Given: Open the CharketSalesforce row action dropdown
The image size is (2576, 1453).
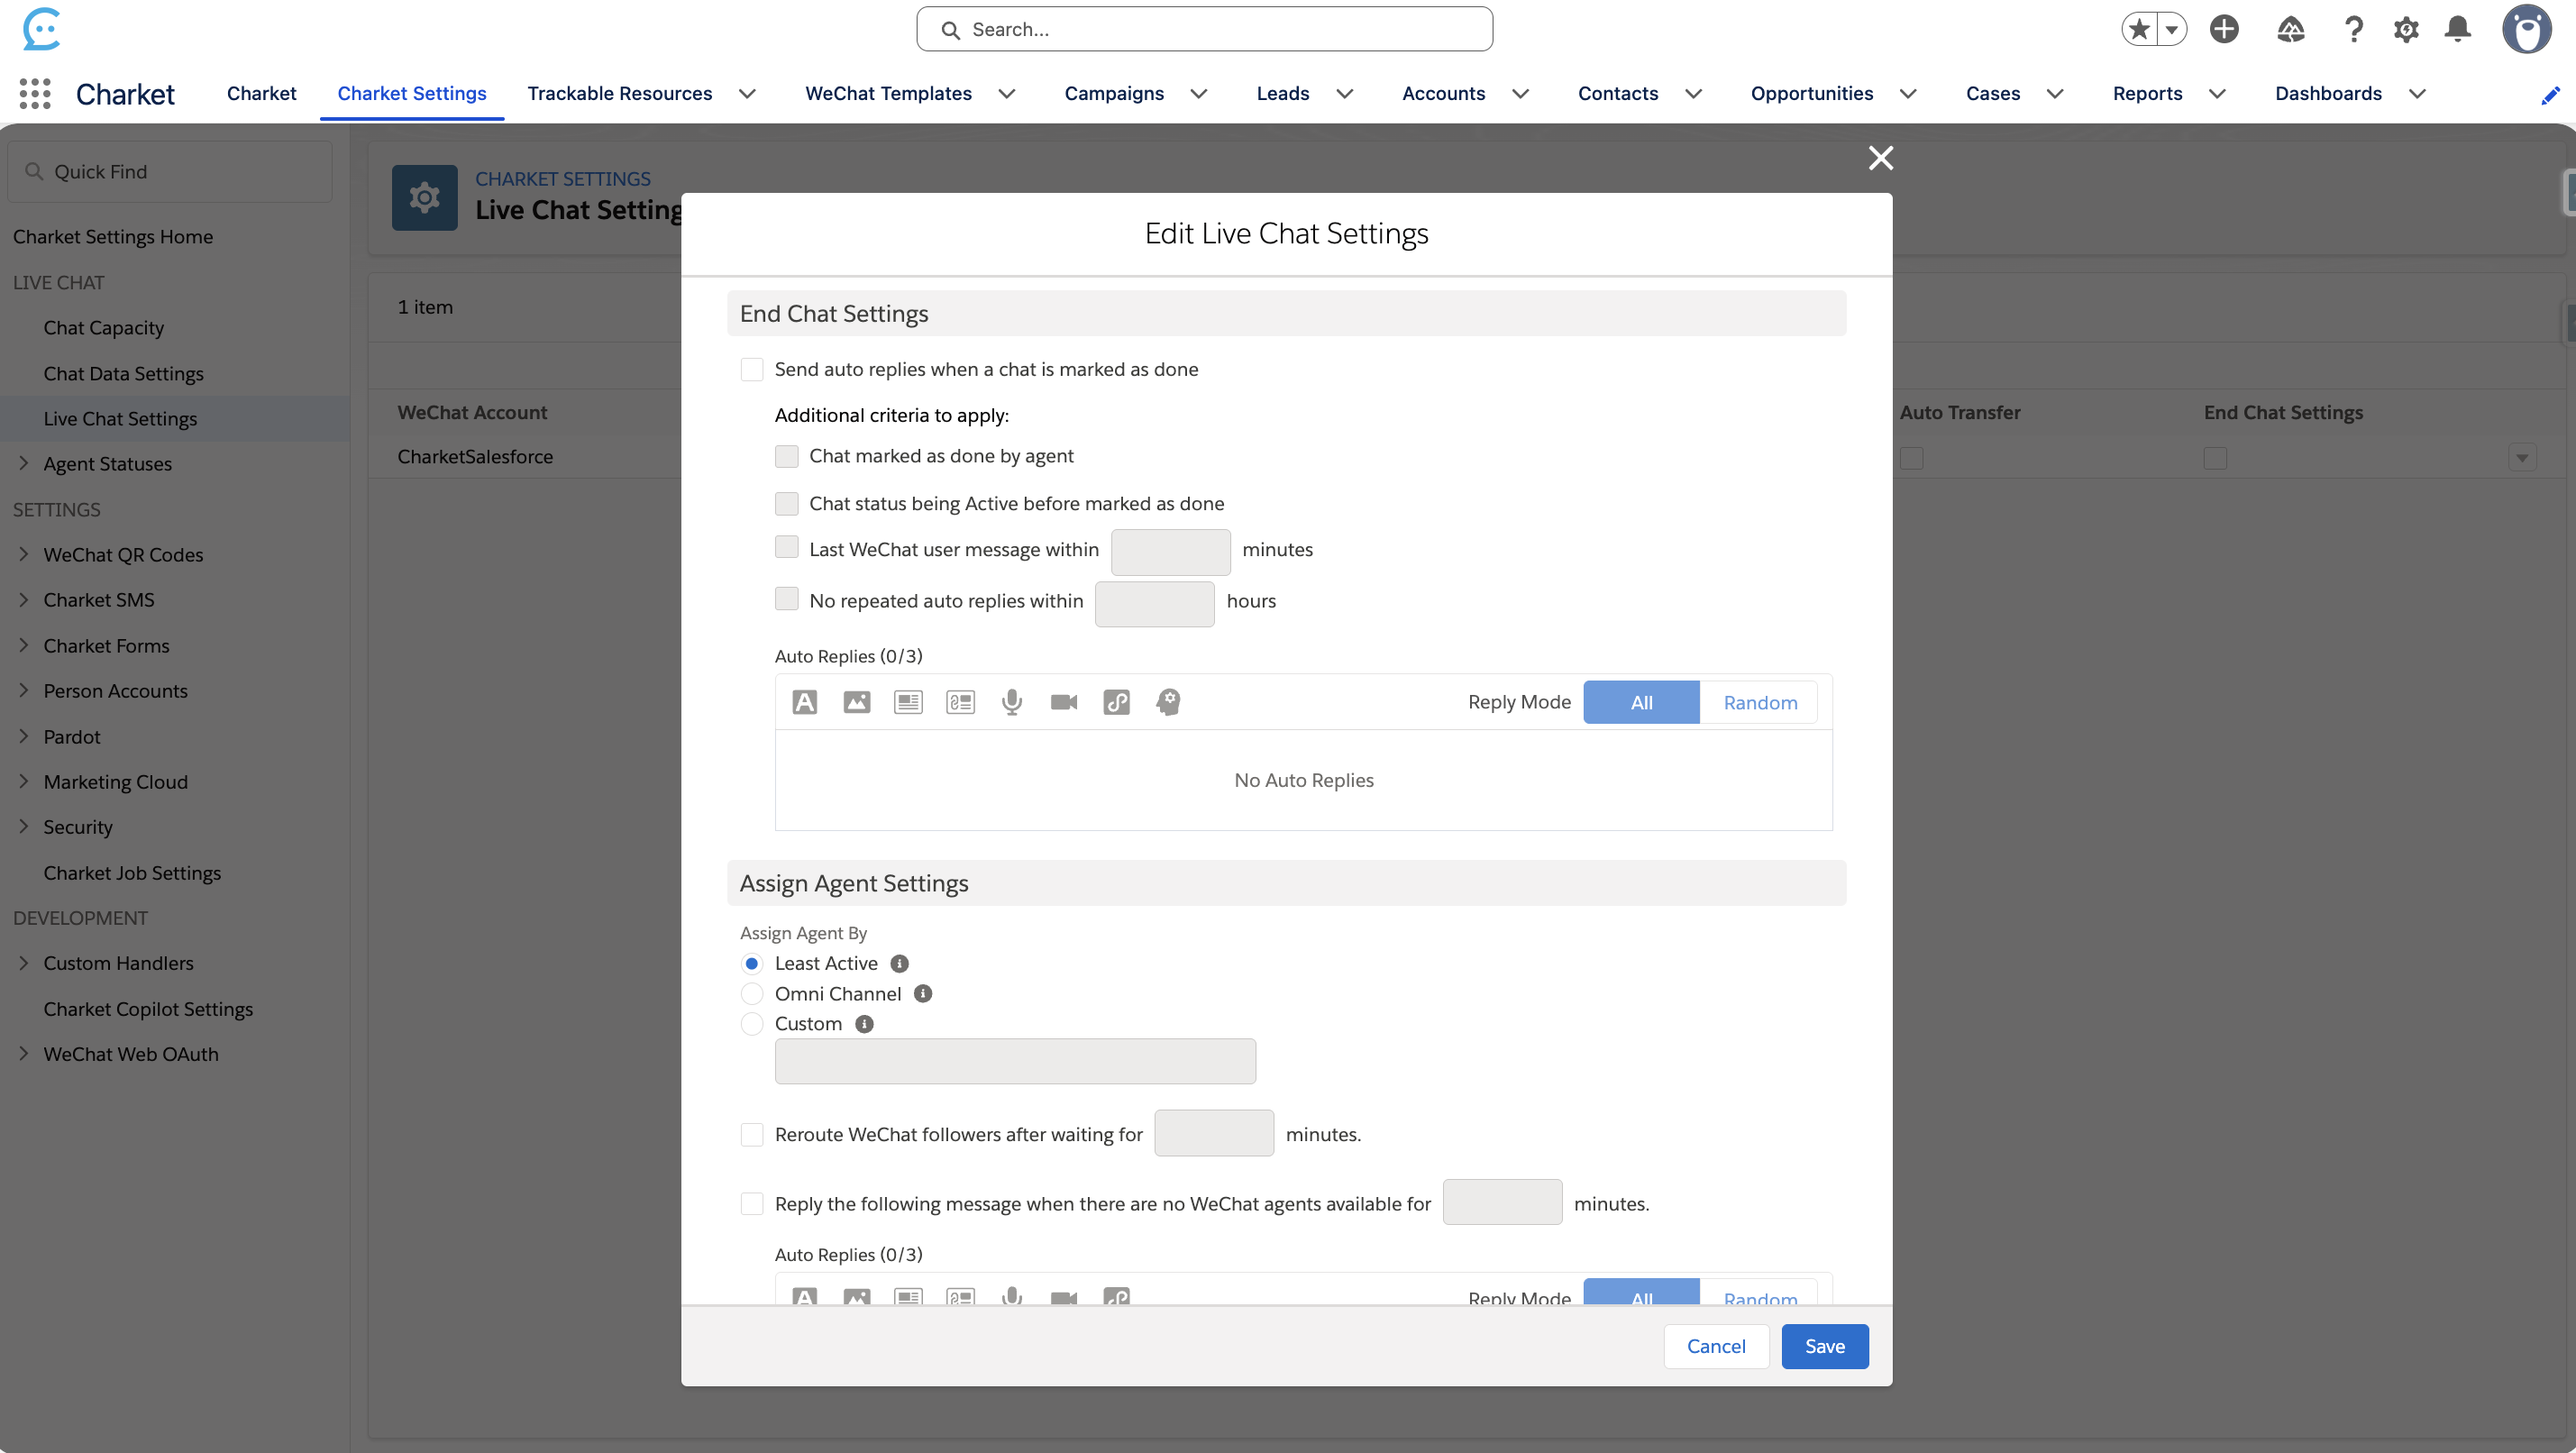Looking at the screenshot, I should tap(2522, 458).
